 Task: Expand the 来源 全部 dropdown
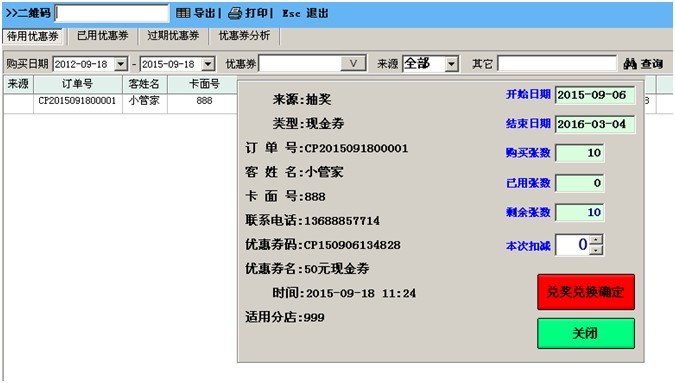pos(451,64)
